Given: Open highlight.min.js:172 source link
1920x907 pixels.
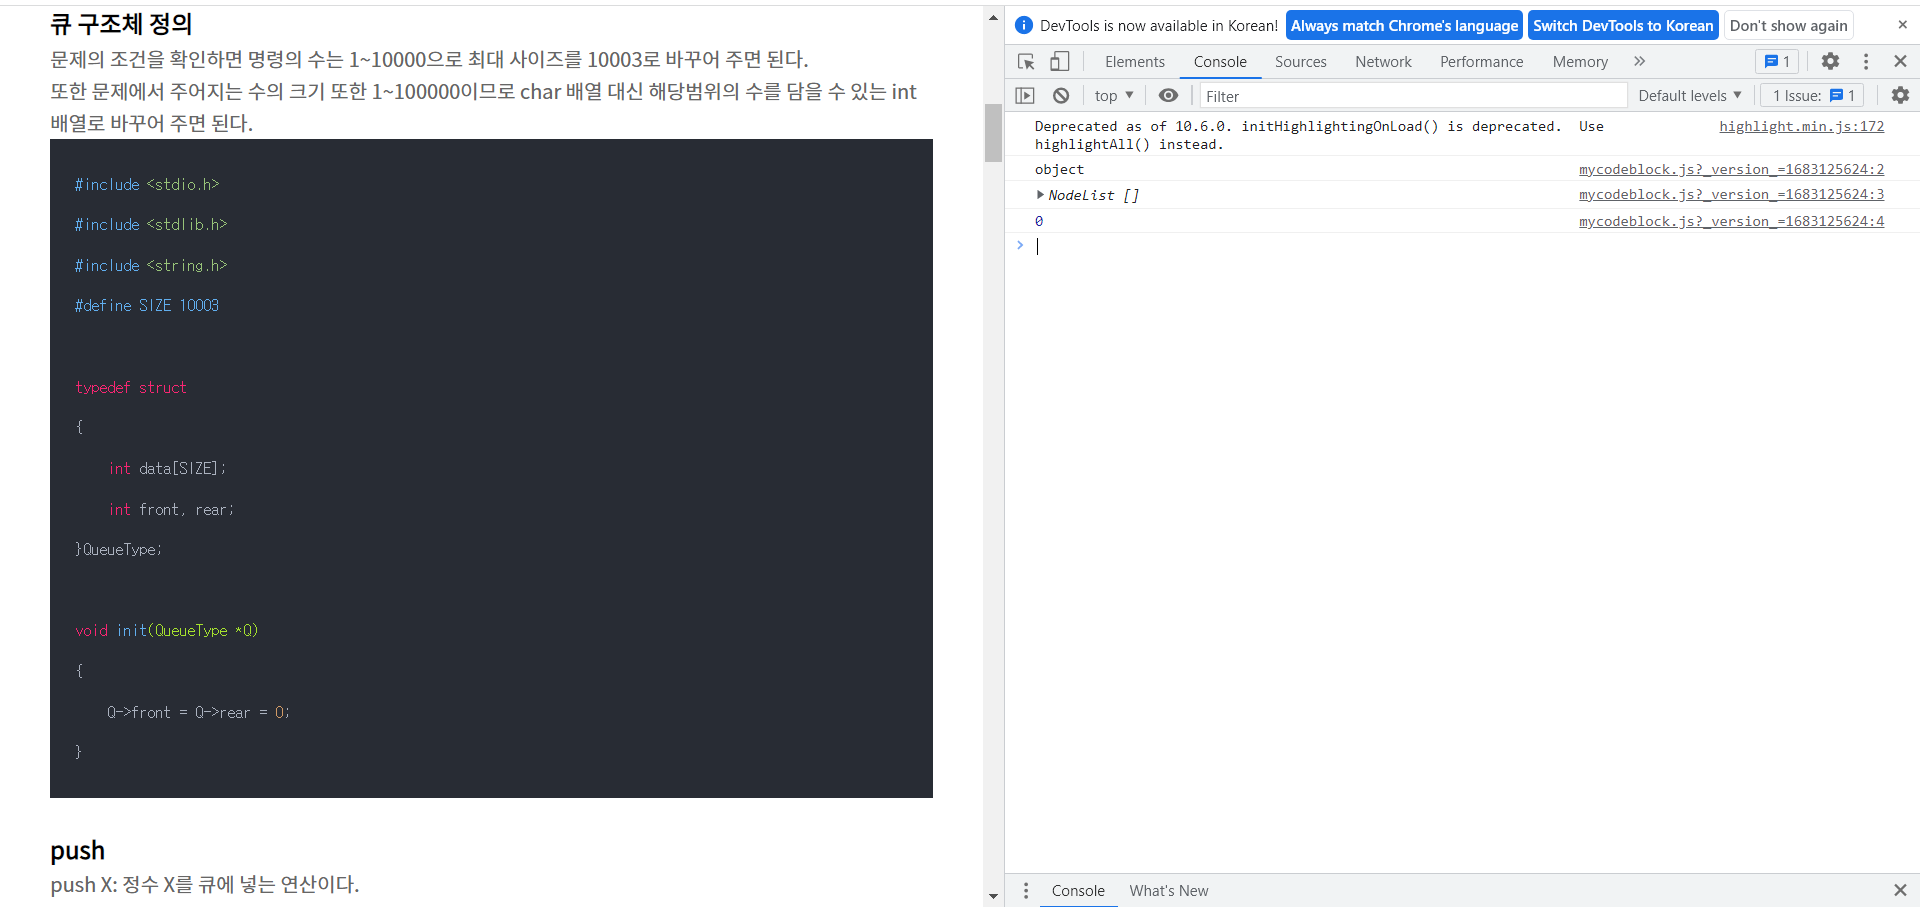Looking at the screenshot, I should coord(1801,126).
